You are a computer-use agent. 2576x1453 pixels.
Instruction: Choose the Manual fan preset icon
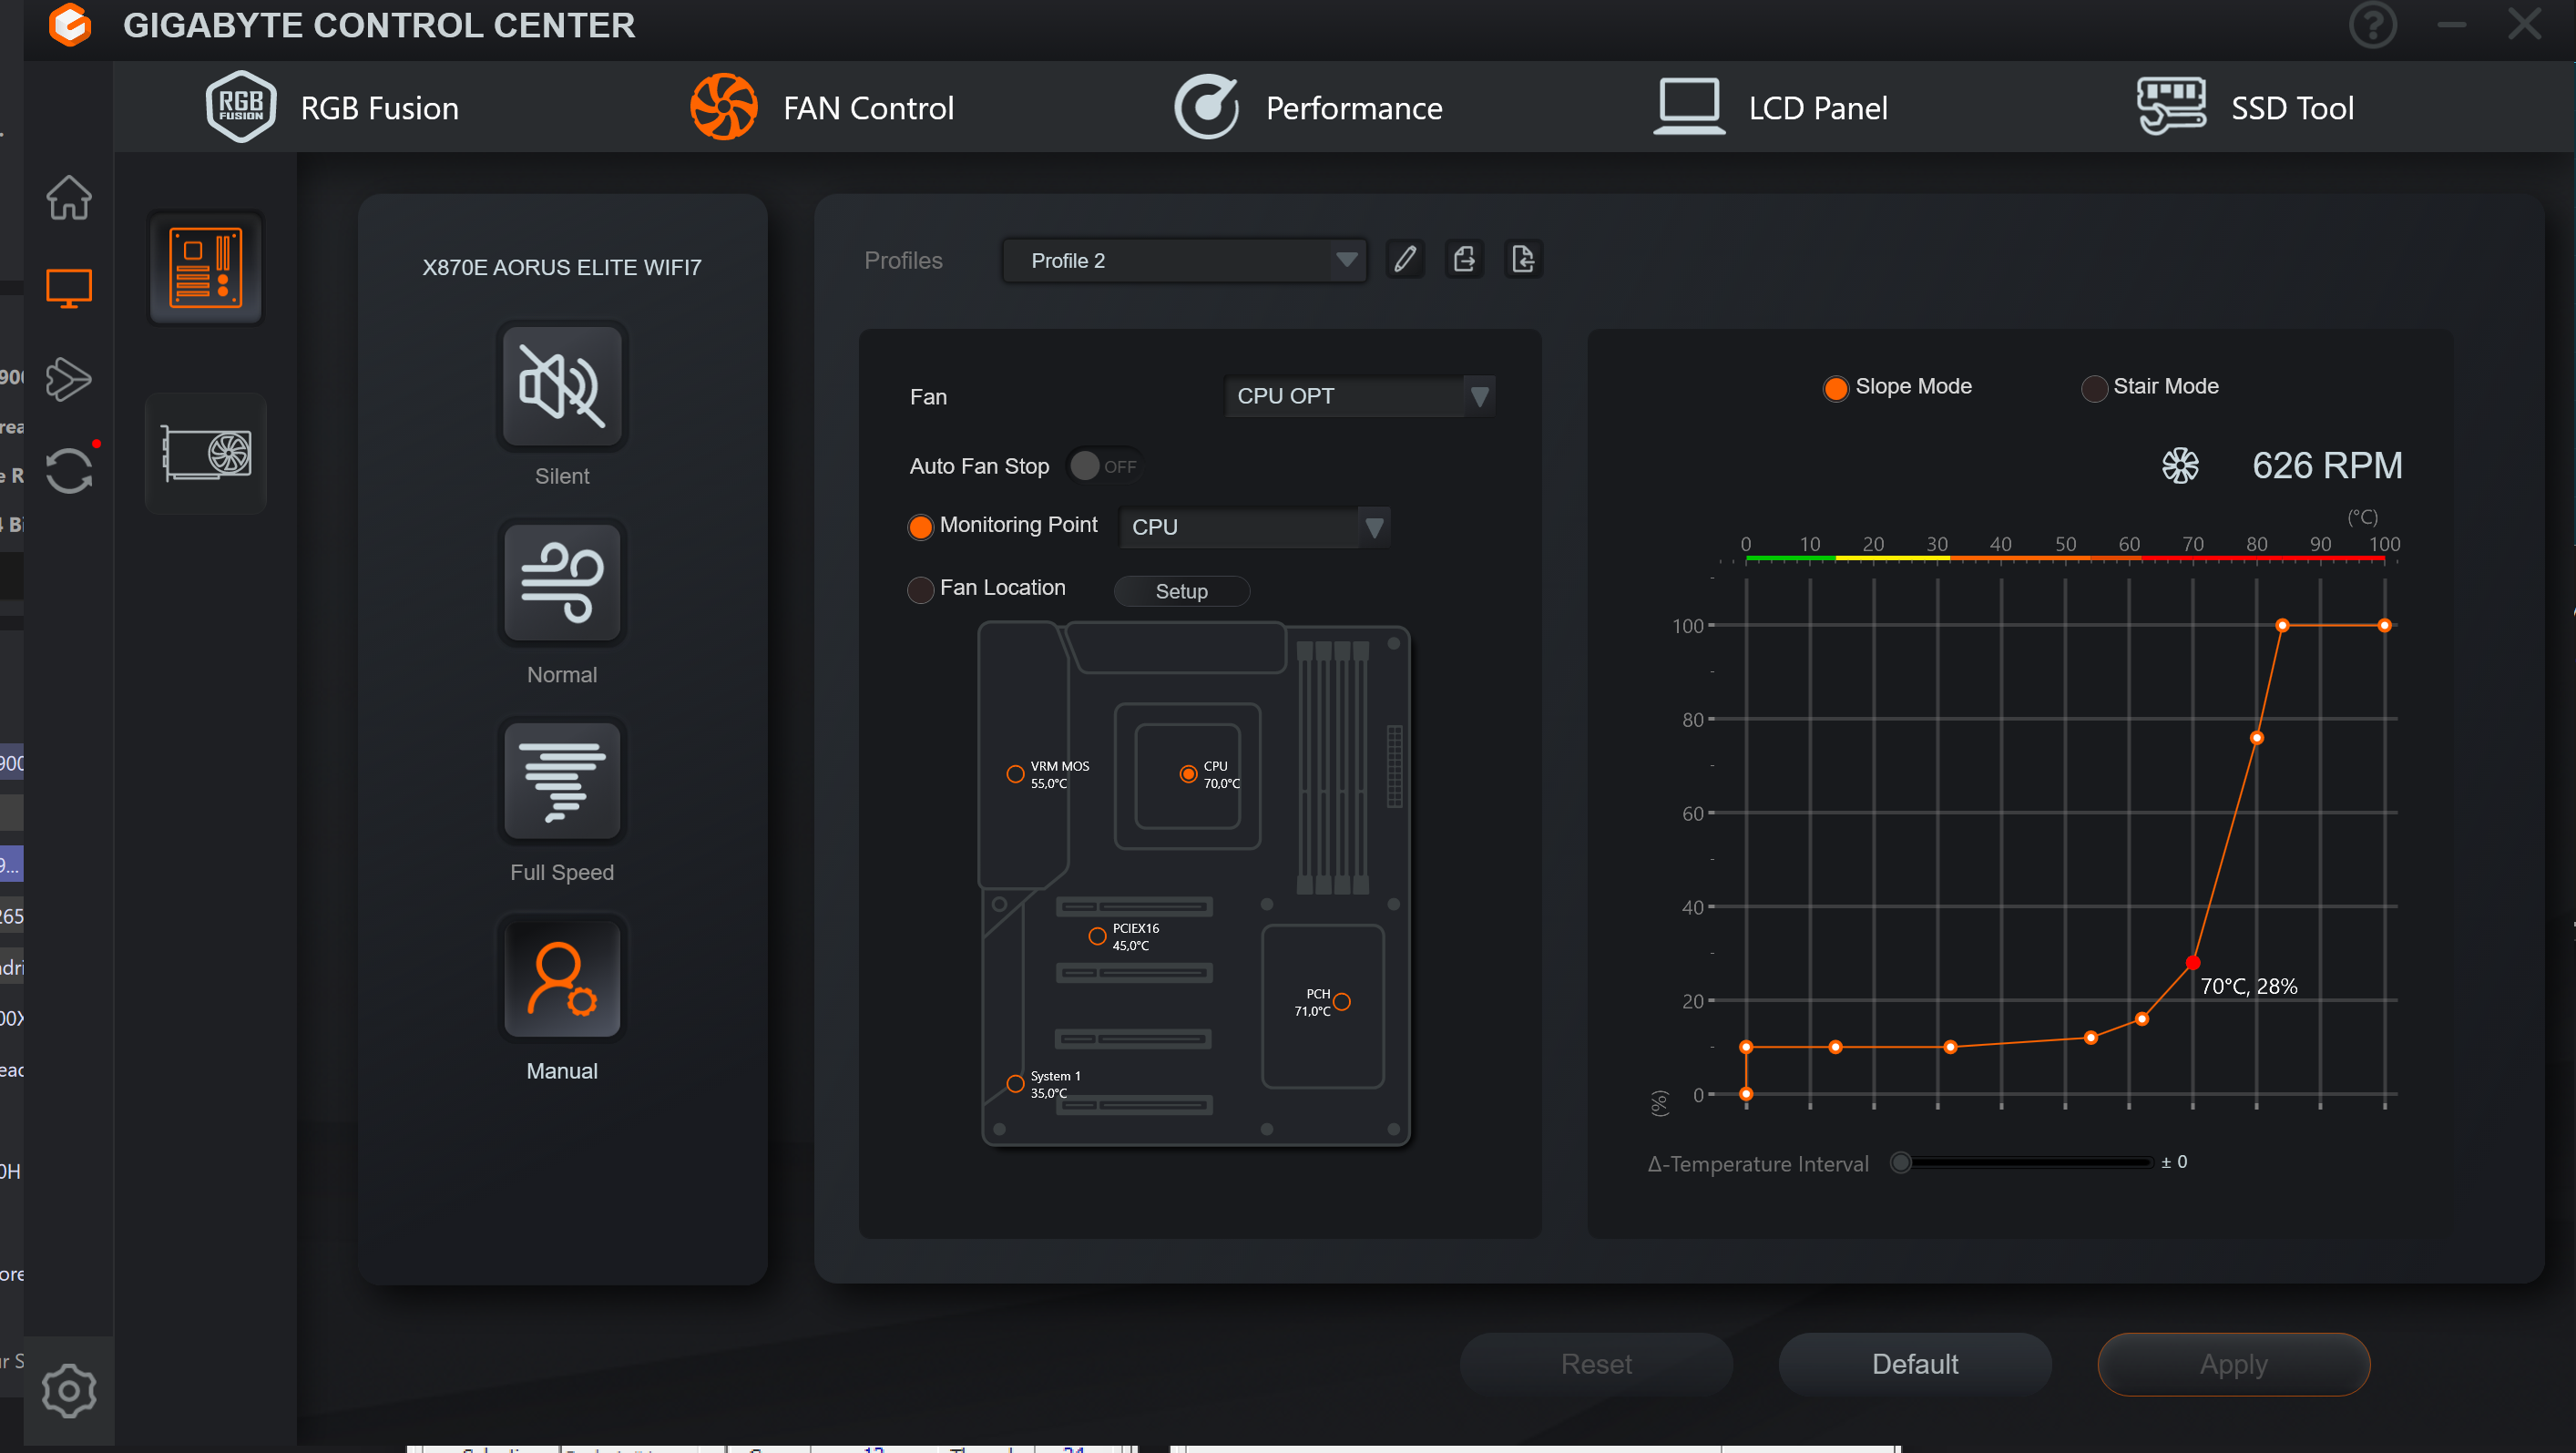[562, 979]
